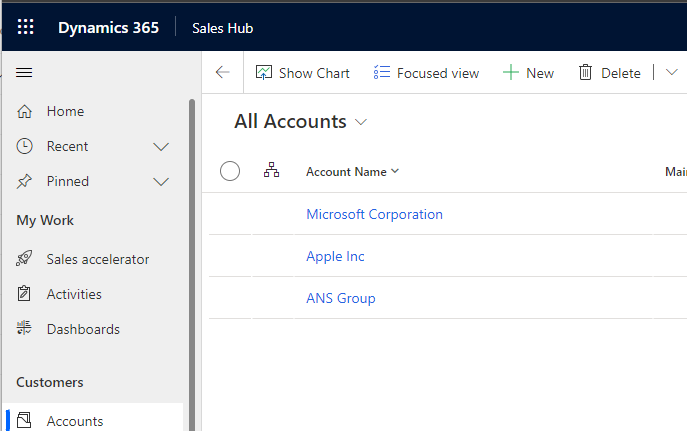Expand the Recent section chevron

pyautogui.click(x=161, y=147)
